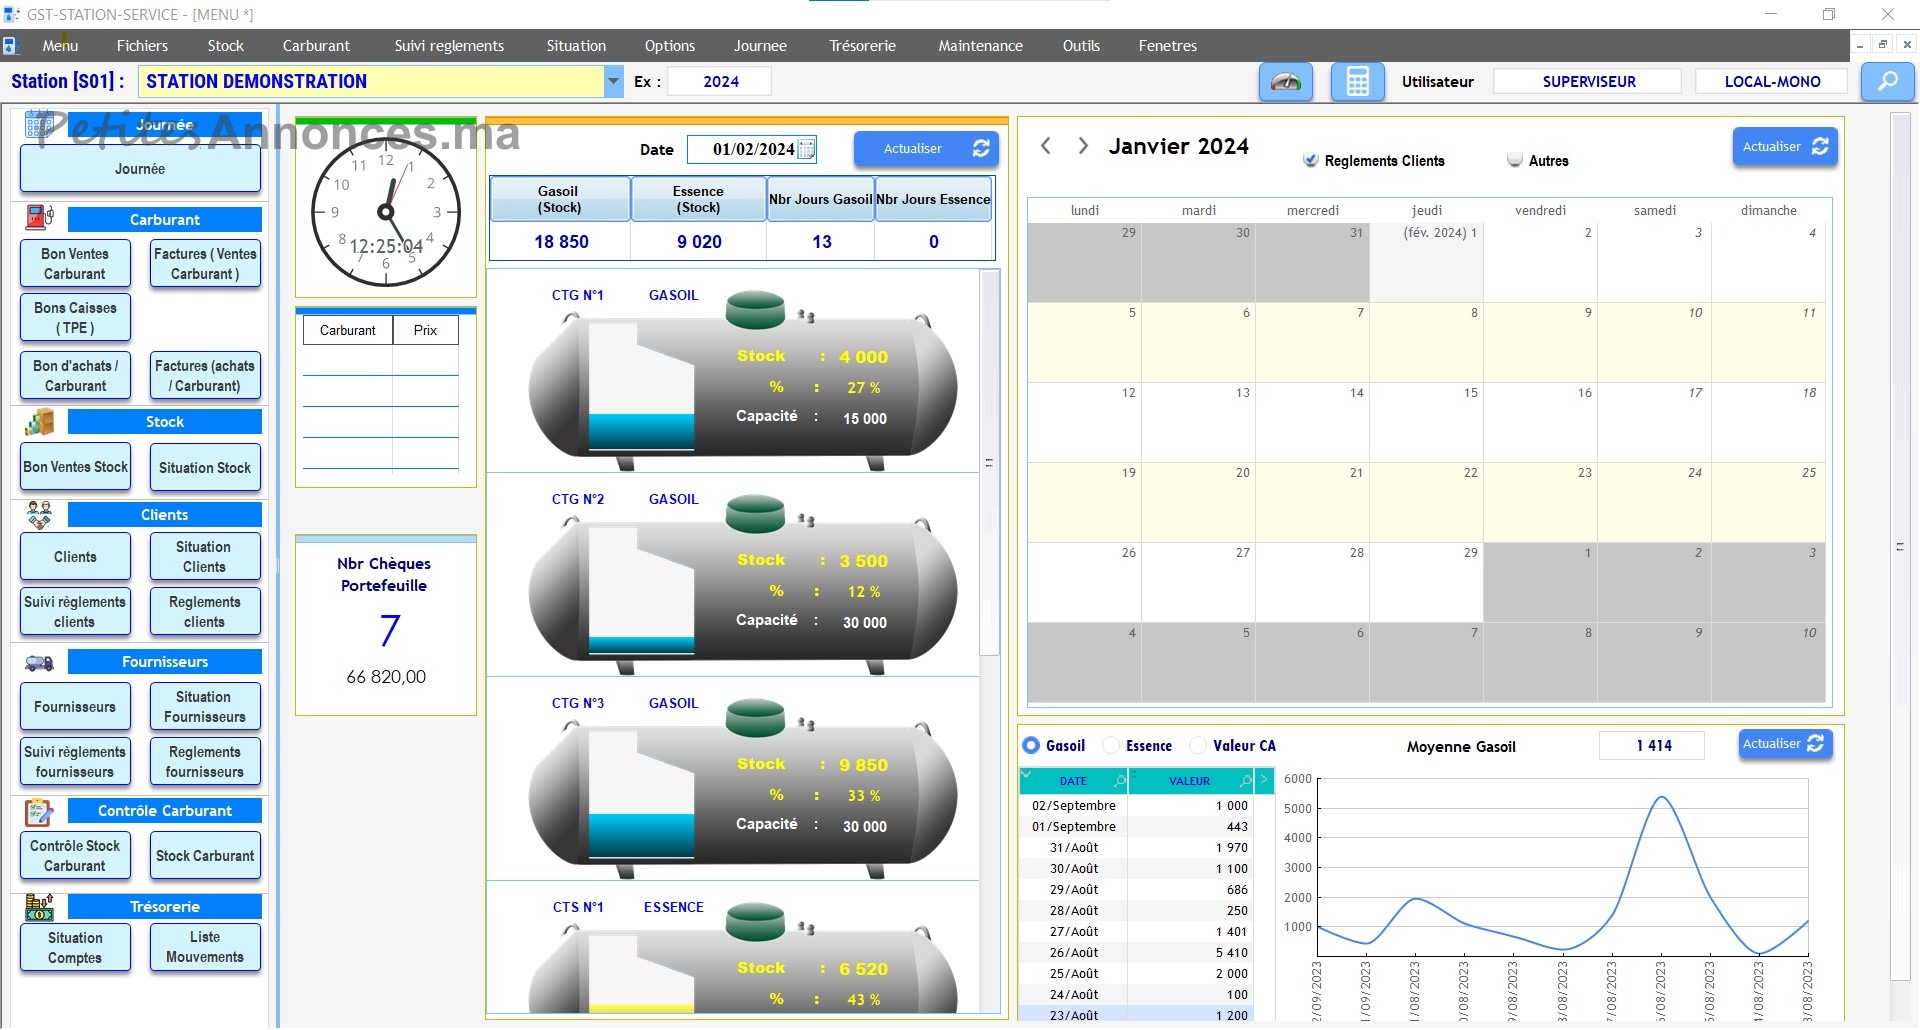This screenshot has height=1030, width=1920.
Task: Check the Reglements Clients option
Action: click(1310, 160)
